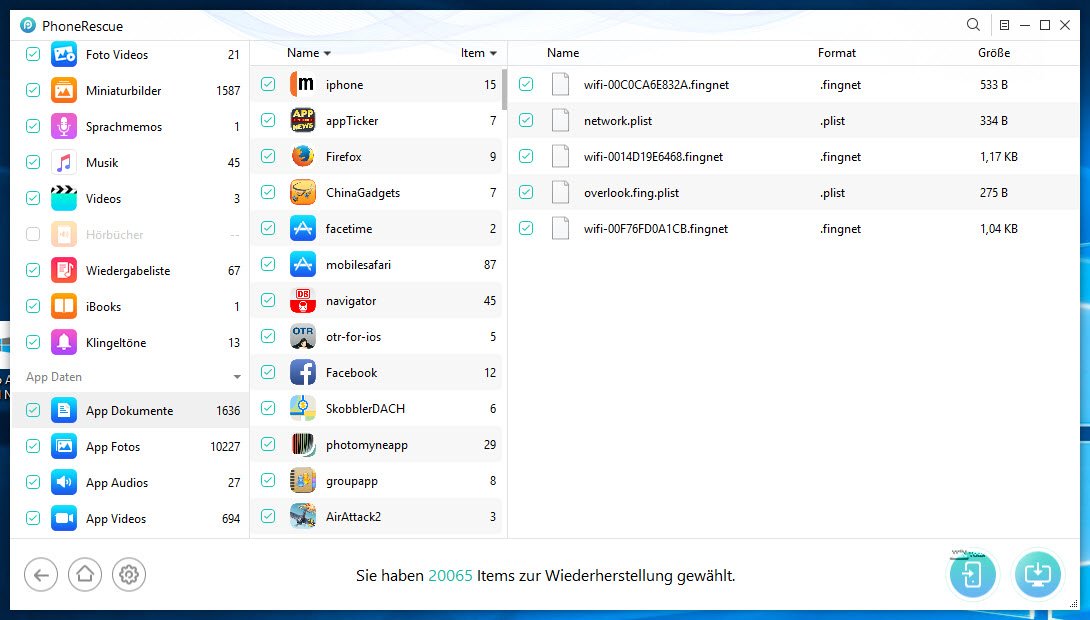Uncheck the iphone app checkbox
This screenshot has height=620, width=1090.
(x=268, y=84)
